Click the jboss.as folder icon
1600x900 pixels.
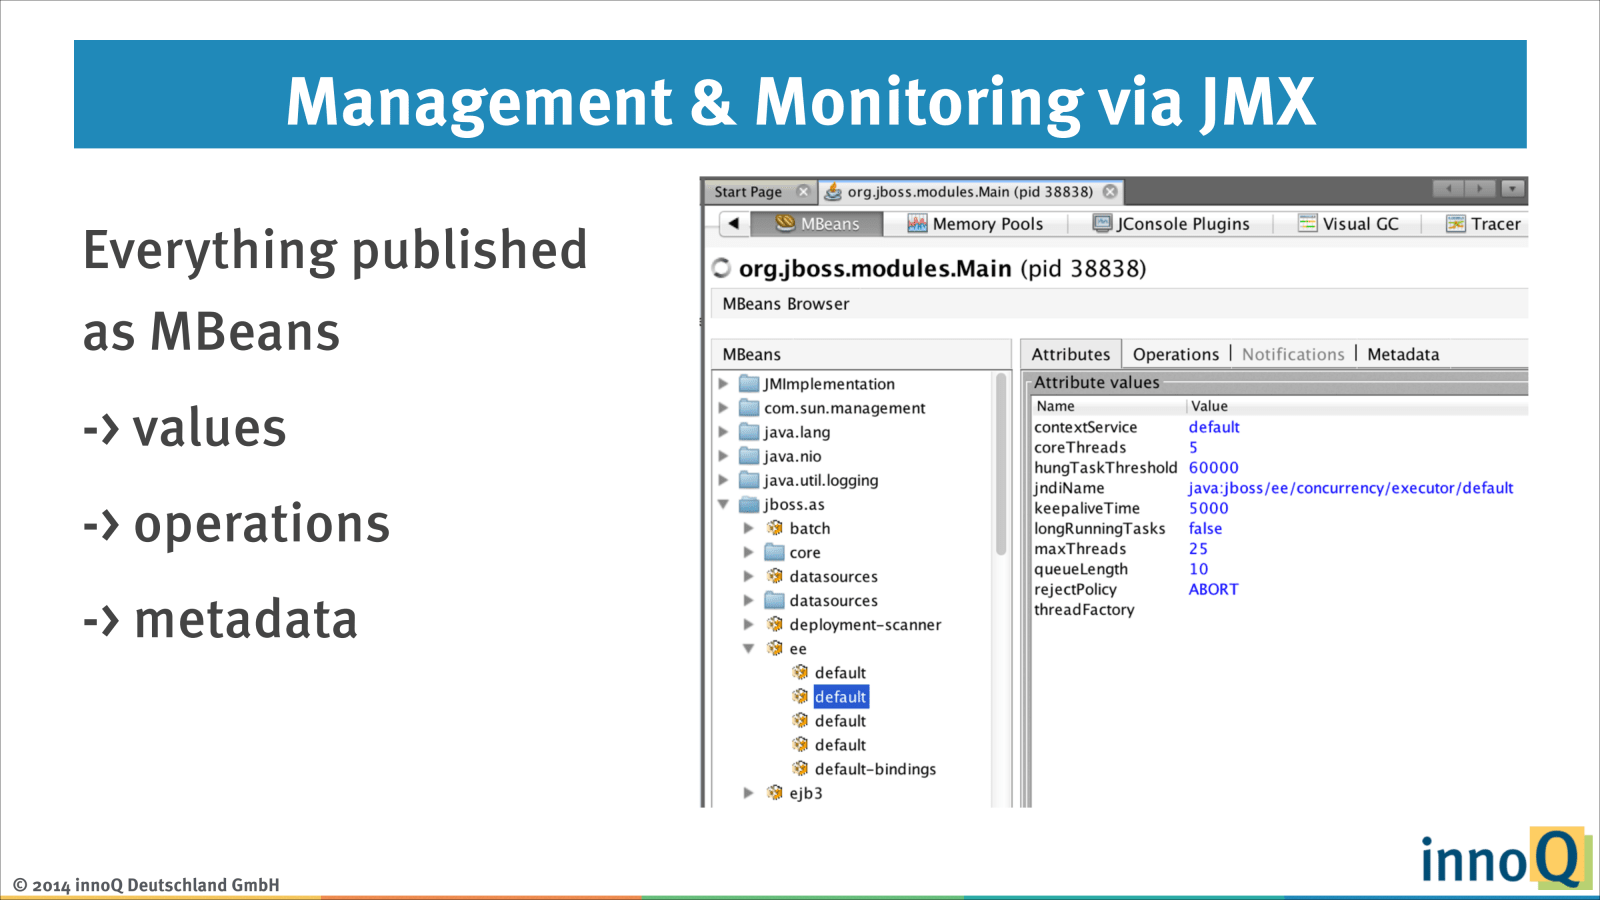coord(749,504)
